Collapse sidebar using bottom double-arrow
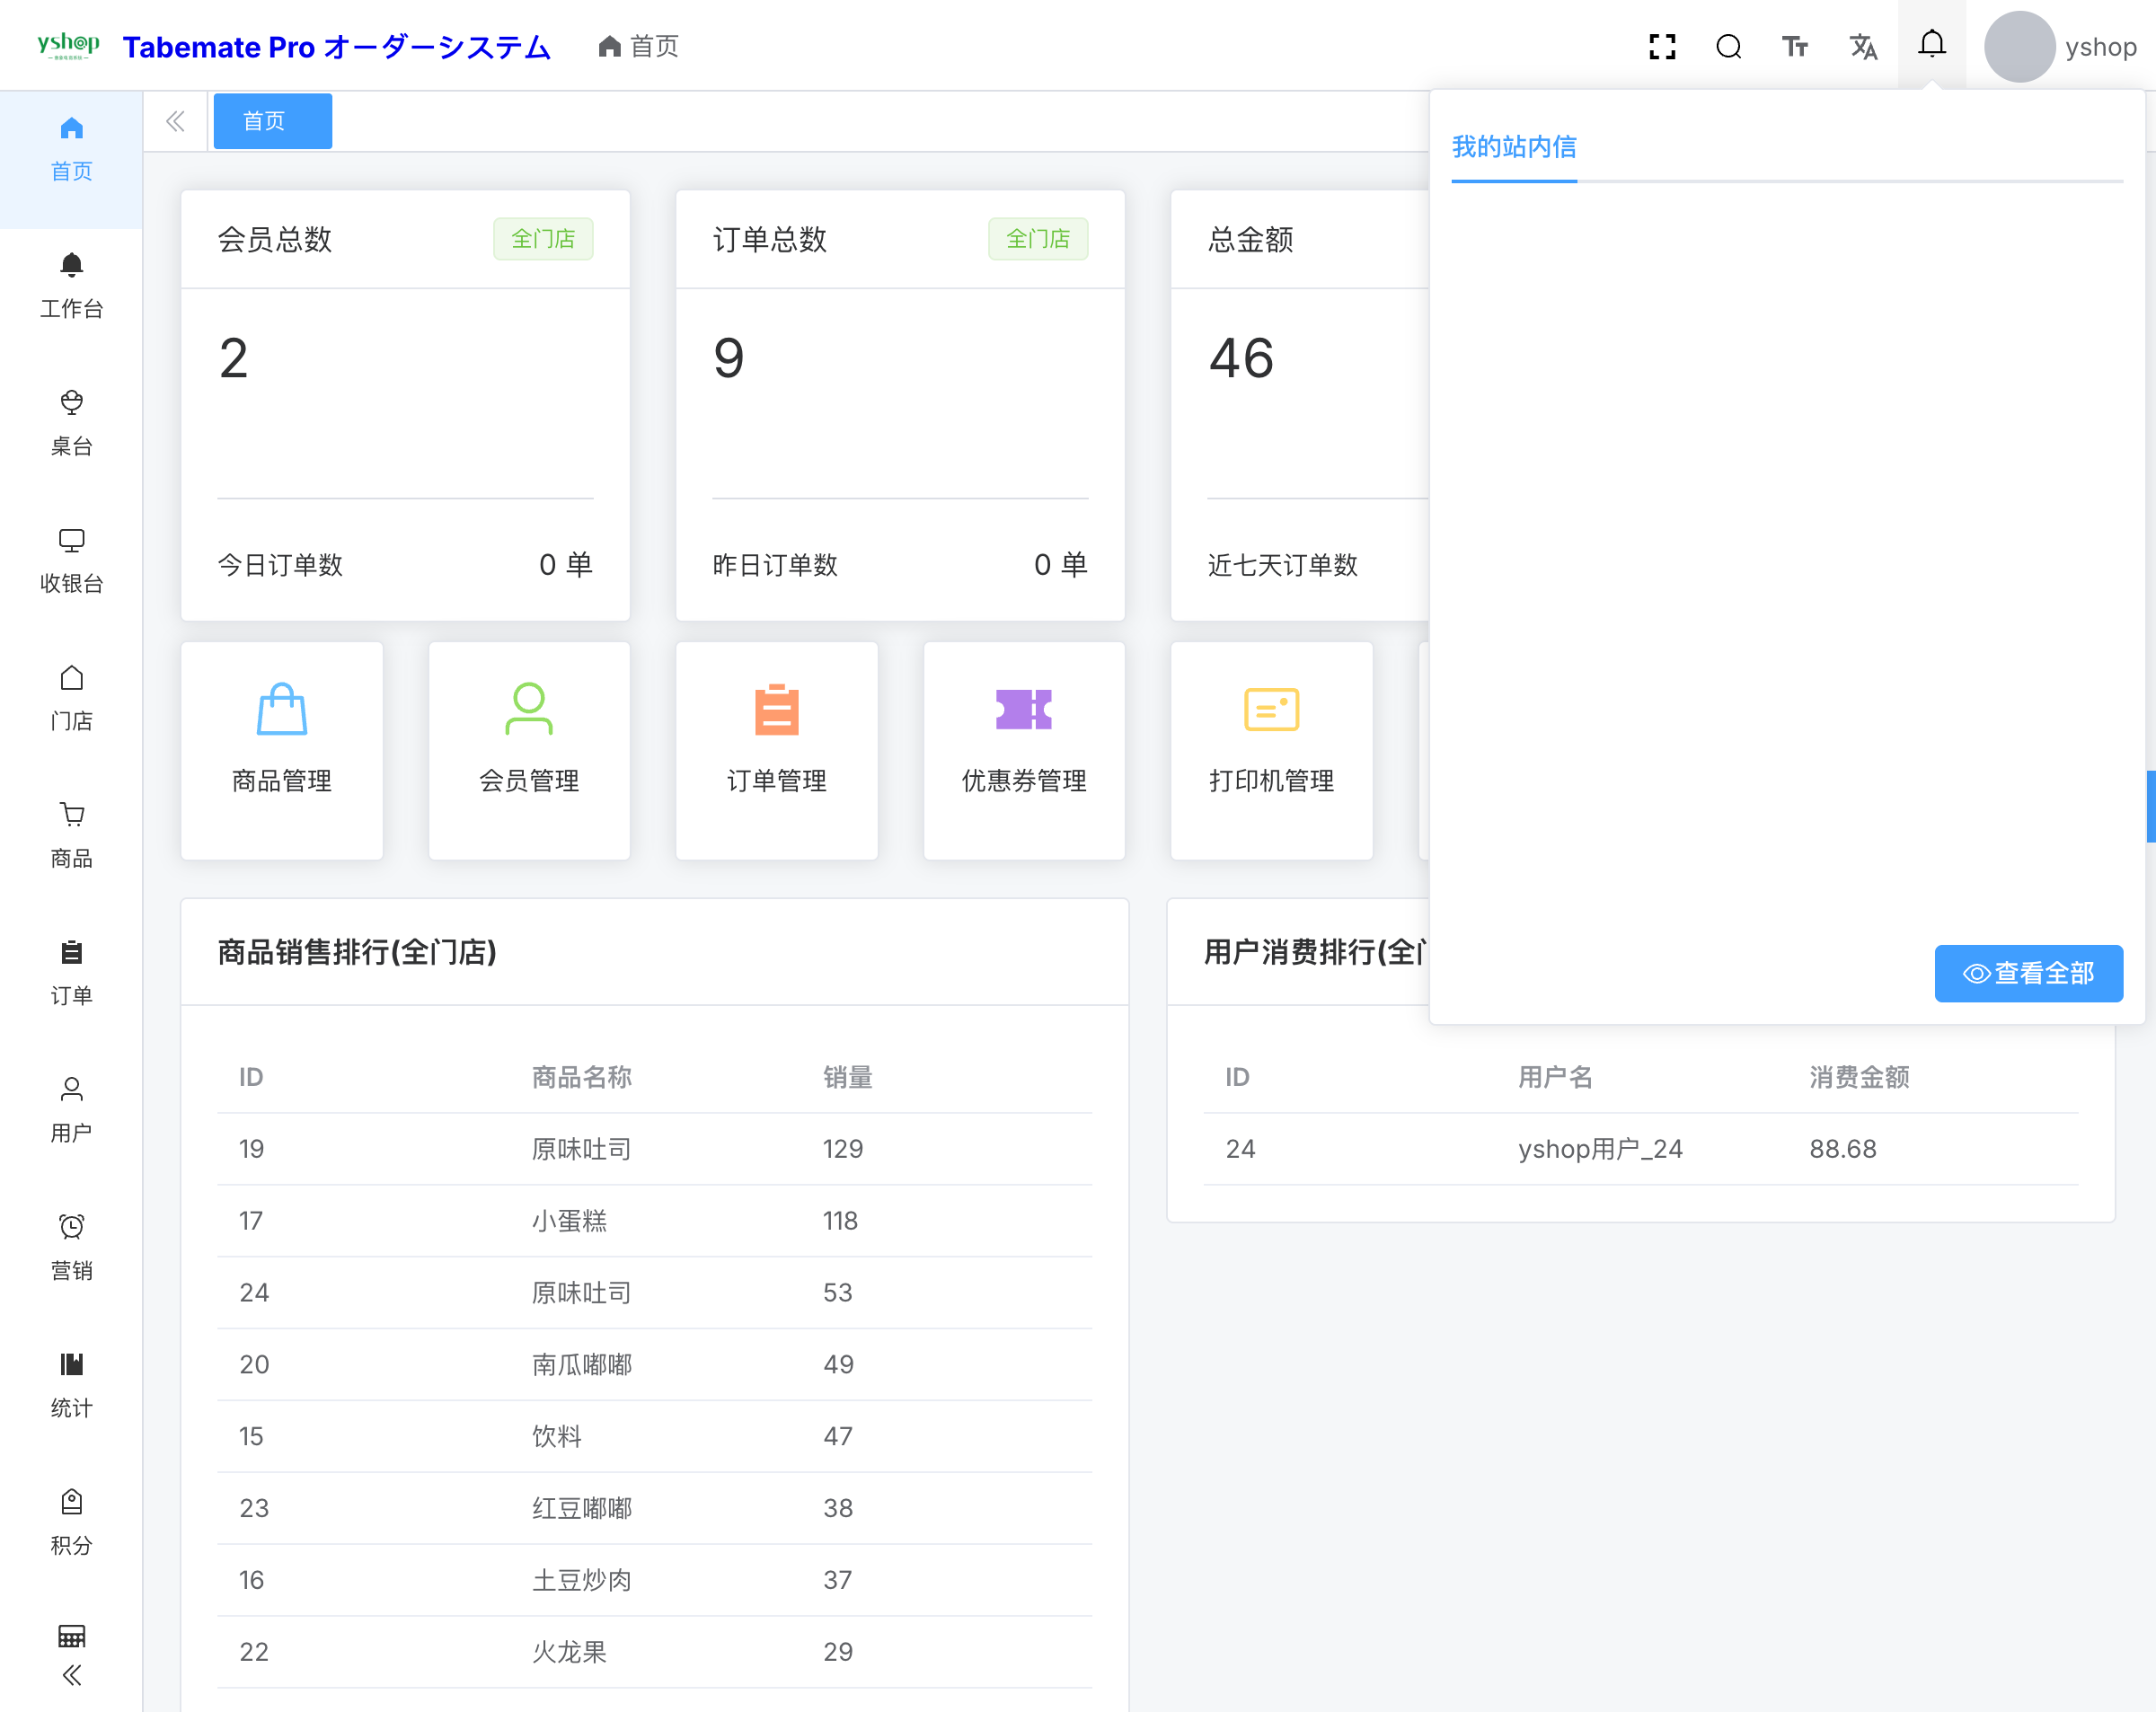The height and width of the screenshot is (1712, 2156). point(71,1675)
